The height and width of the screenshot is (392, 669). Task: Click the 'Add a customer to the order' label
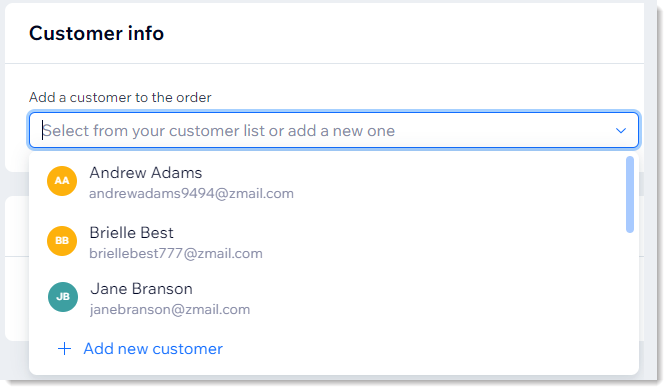click(x=120, y=98)
